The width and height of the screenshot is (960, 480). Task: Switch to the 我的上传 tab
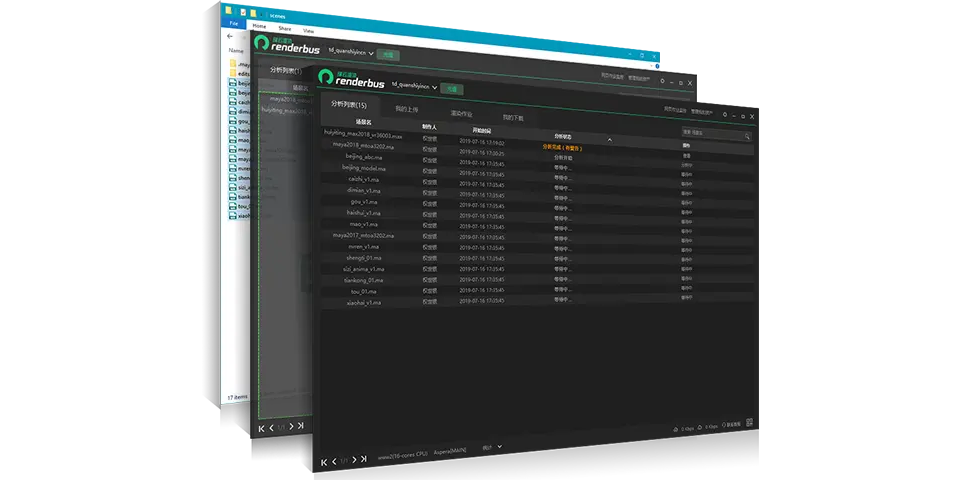point(407,108)
